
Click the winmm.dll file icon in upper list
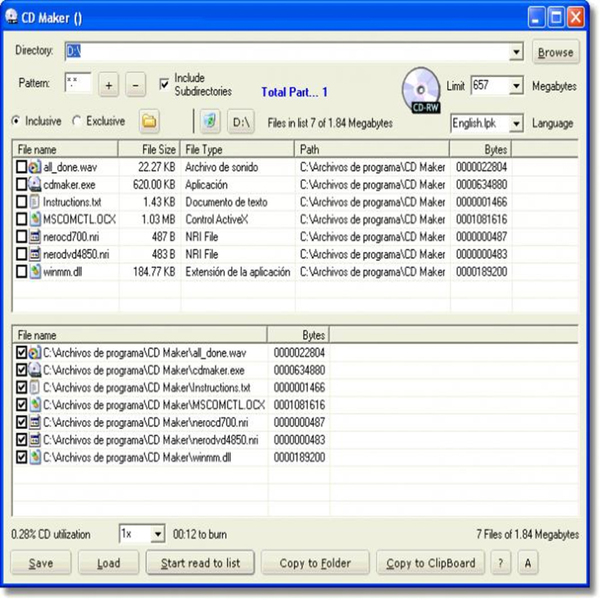pos(34,272)
